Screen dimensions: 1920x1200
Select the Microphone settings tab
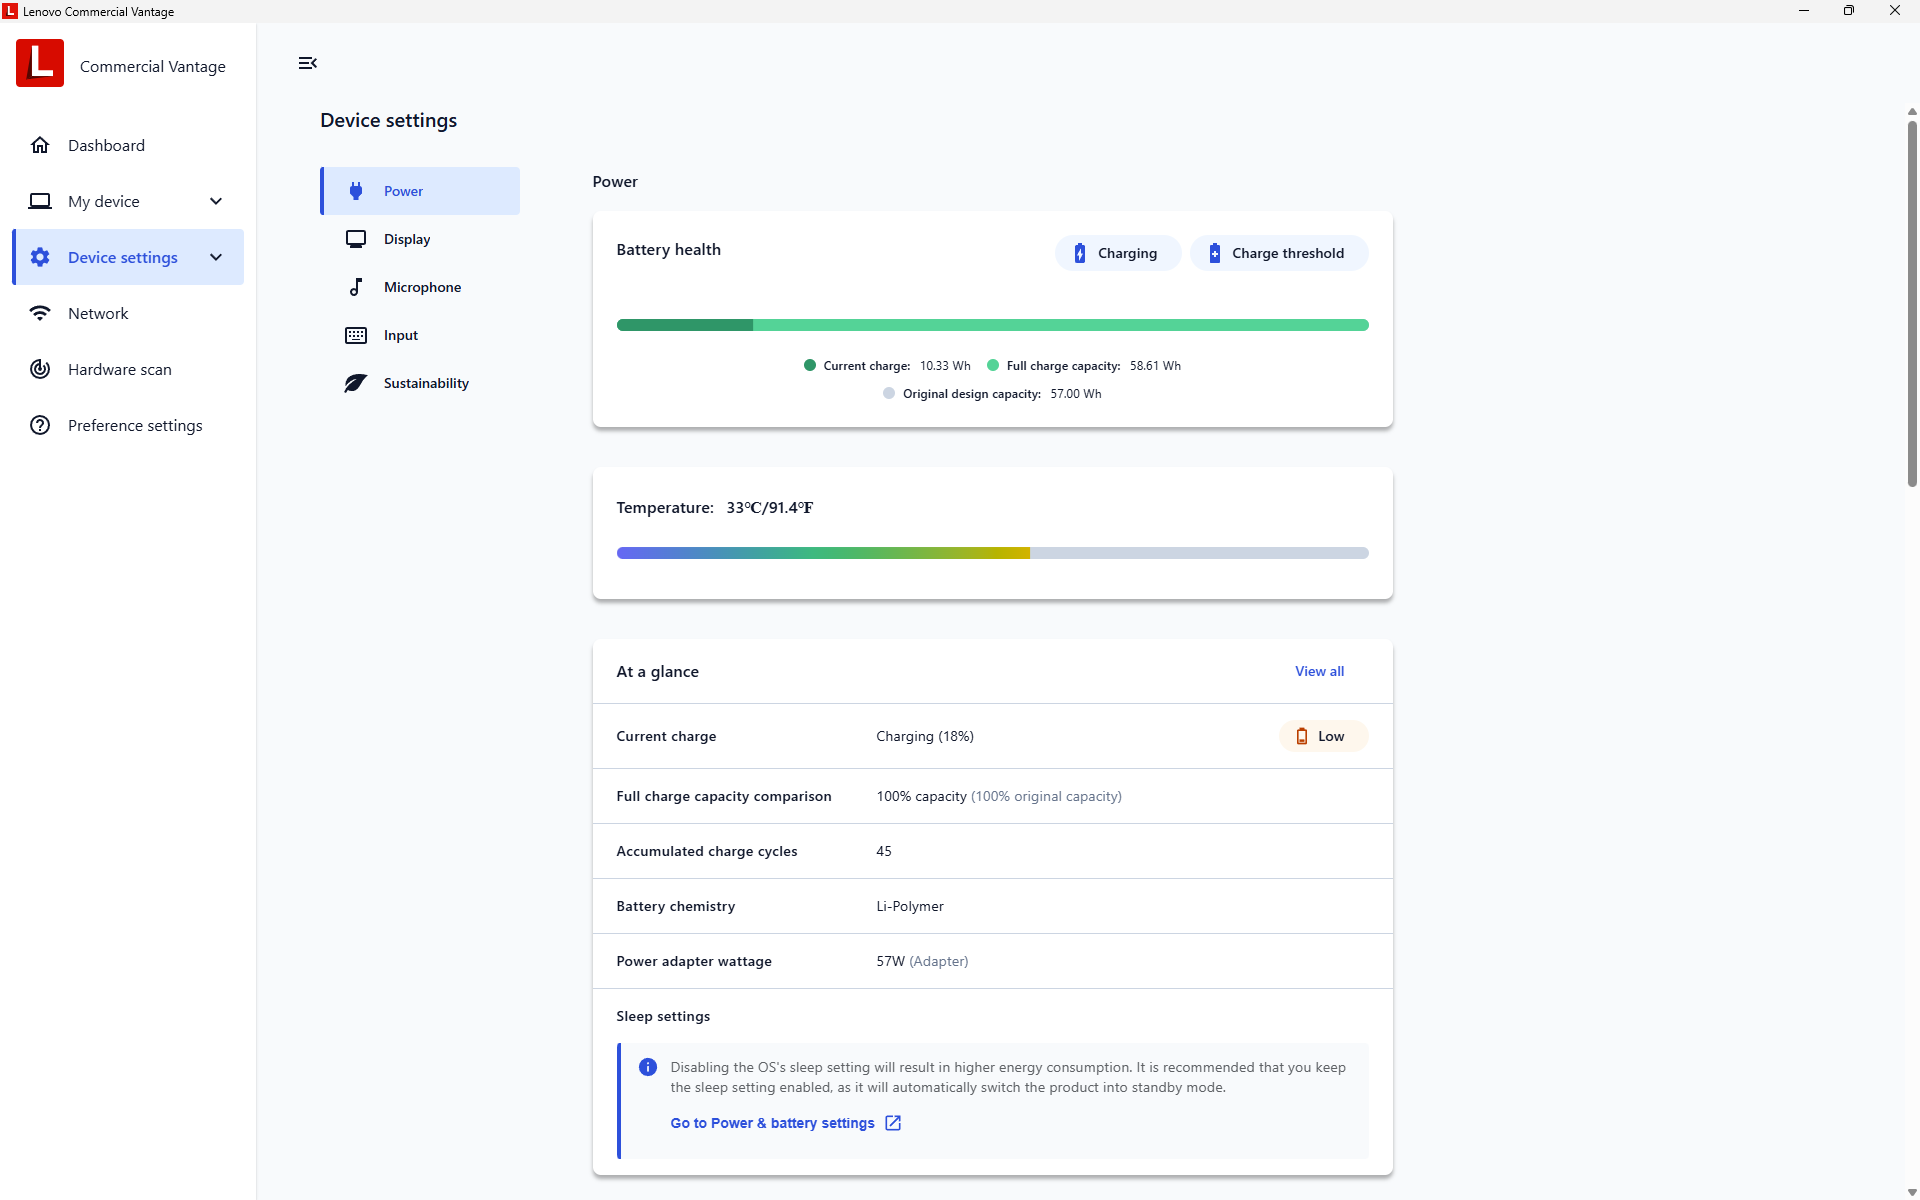click(x=420, y=287)
